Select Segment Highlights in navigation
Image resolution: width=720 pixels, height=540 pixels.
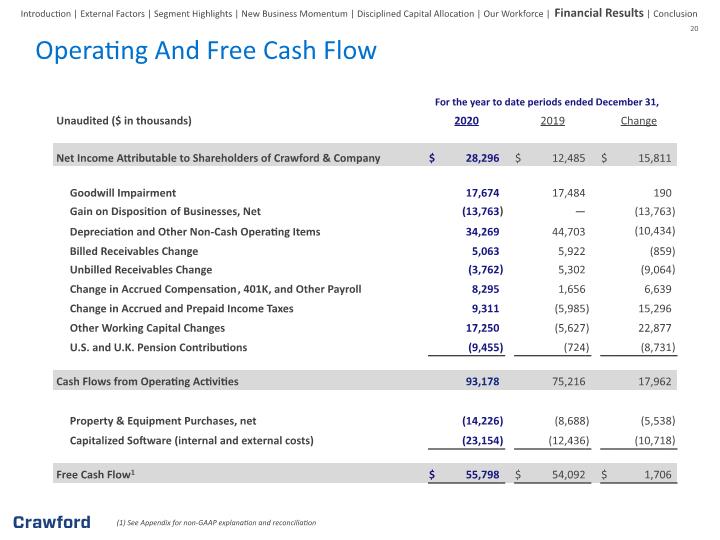point(193,14)
